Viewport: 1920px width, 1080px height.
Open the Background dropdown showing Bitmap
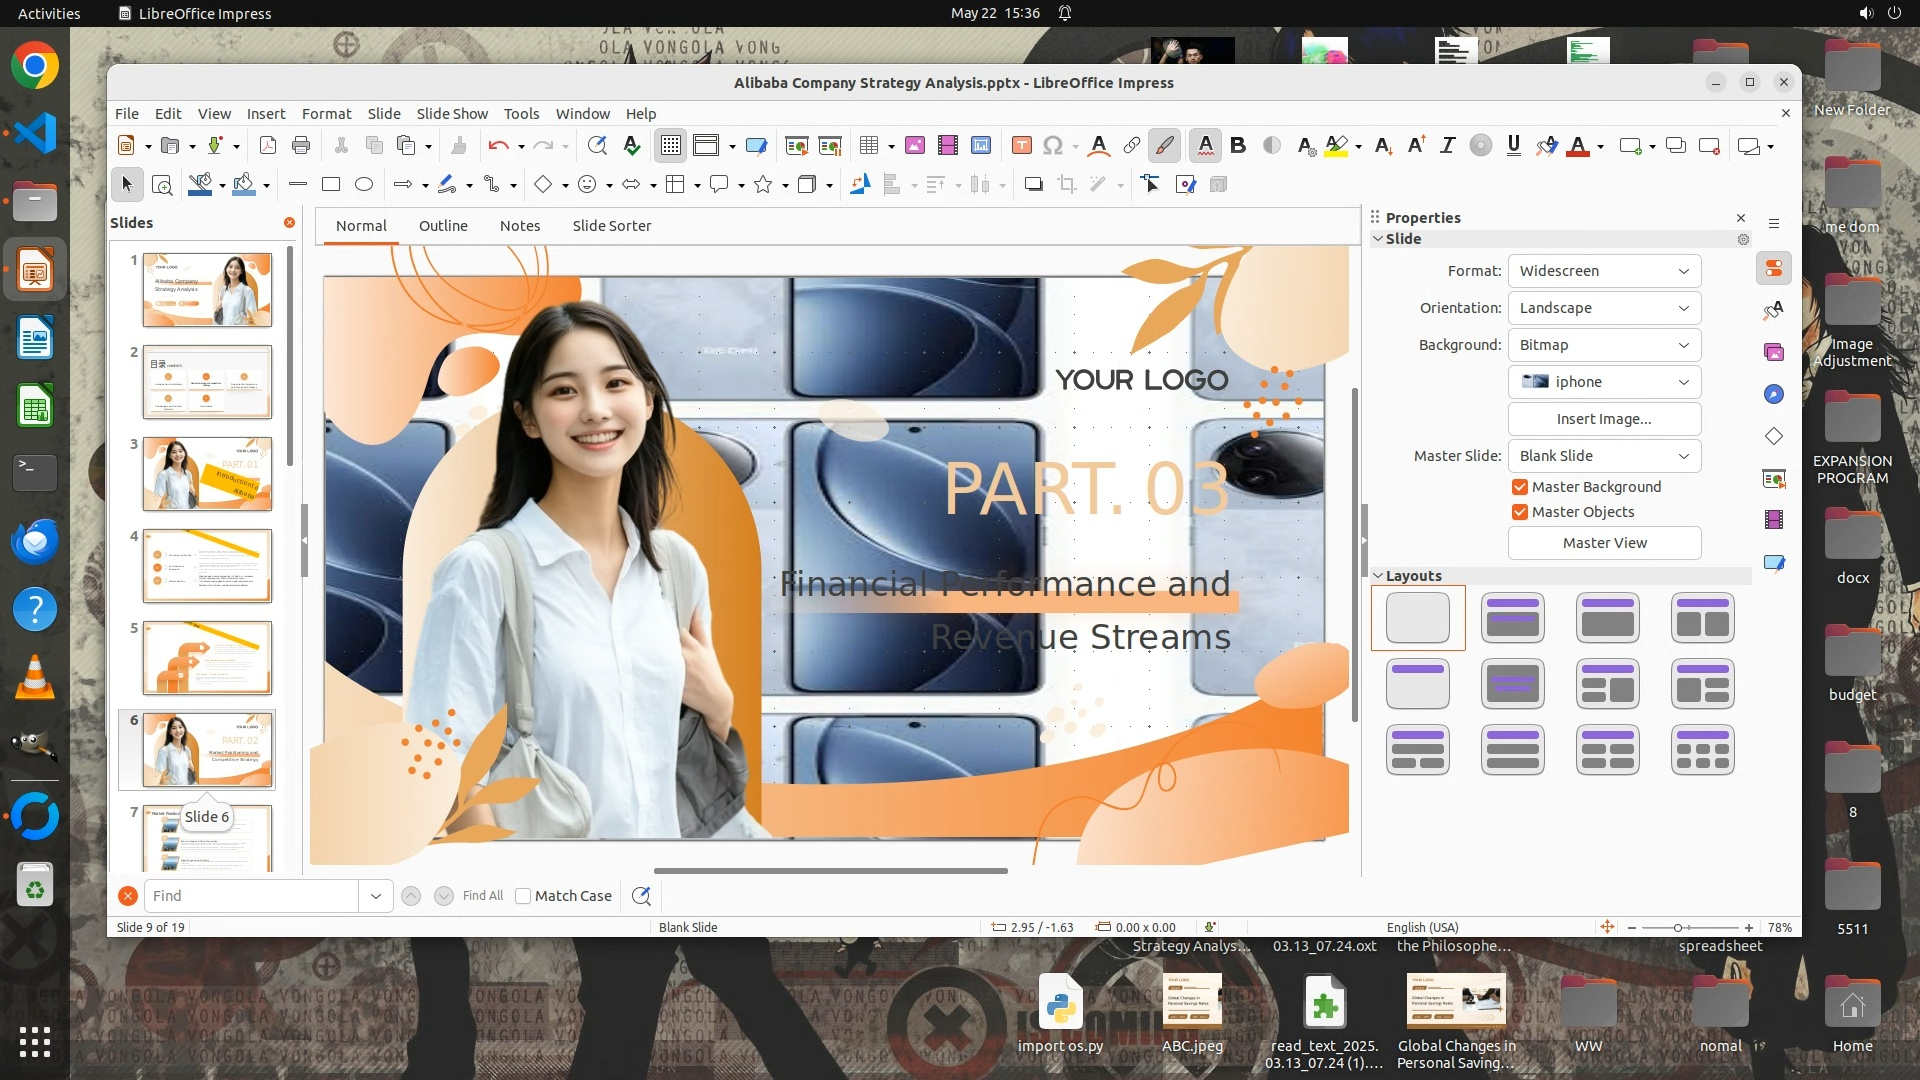[1603, 345]
